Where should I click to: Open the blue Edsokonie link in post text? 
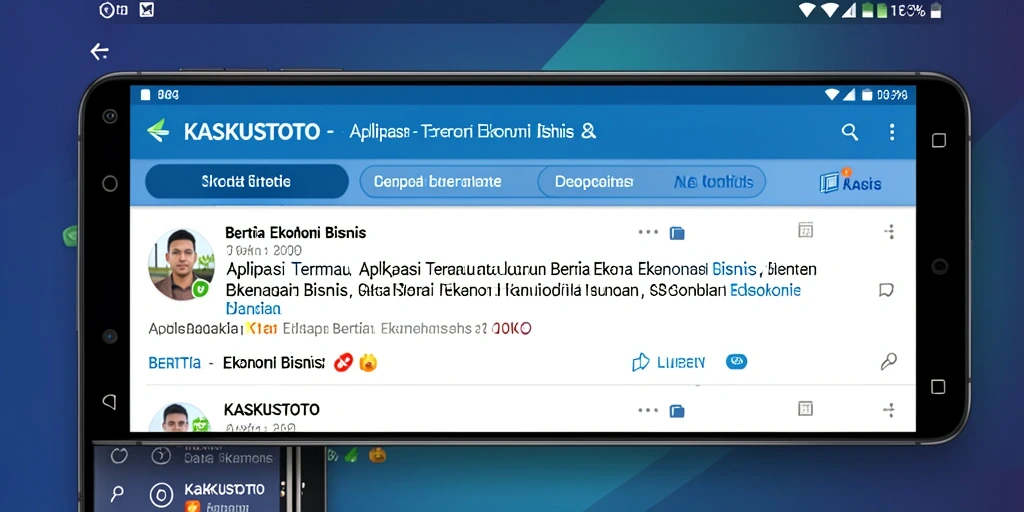coord(765,290)
